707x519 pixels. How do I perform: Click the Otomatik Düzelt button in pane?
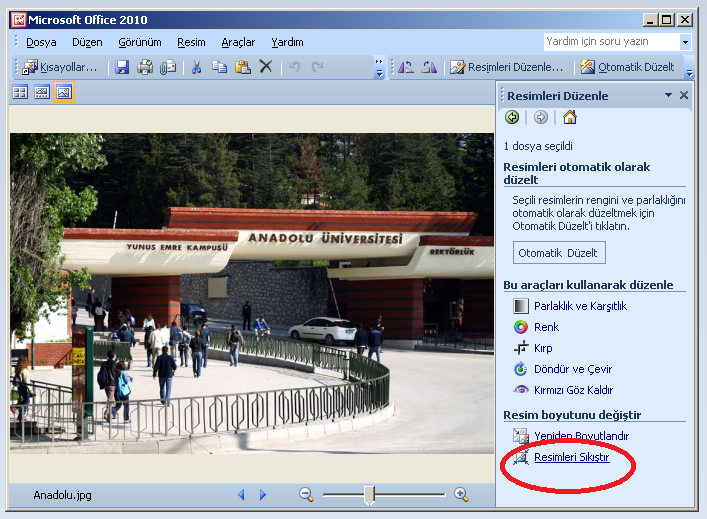559,253
